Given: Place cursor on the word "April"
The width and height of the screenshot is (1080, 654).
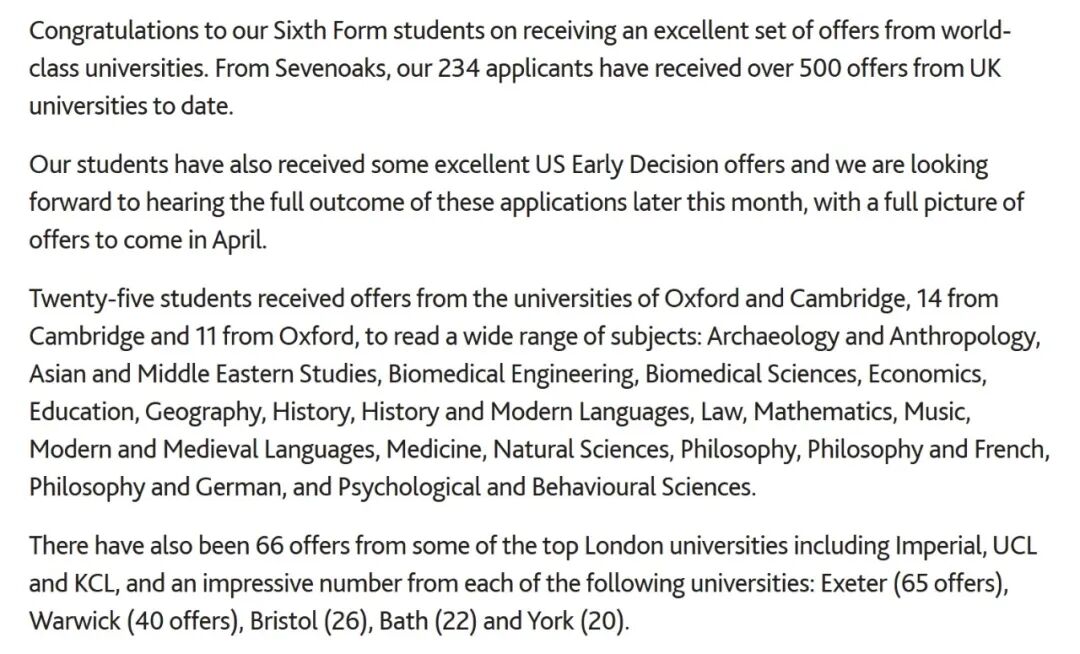Looking at the screenshot, I should [x=239, y=240].
